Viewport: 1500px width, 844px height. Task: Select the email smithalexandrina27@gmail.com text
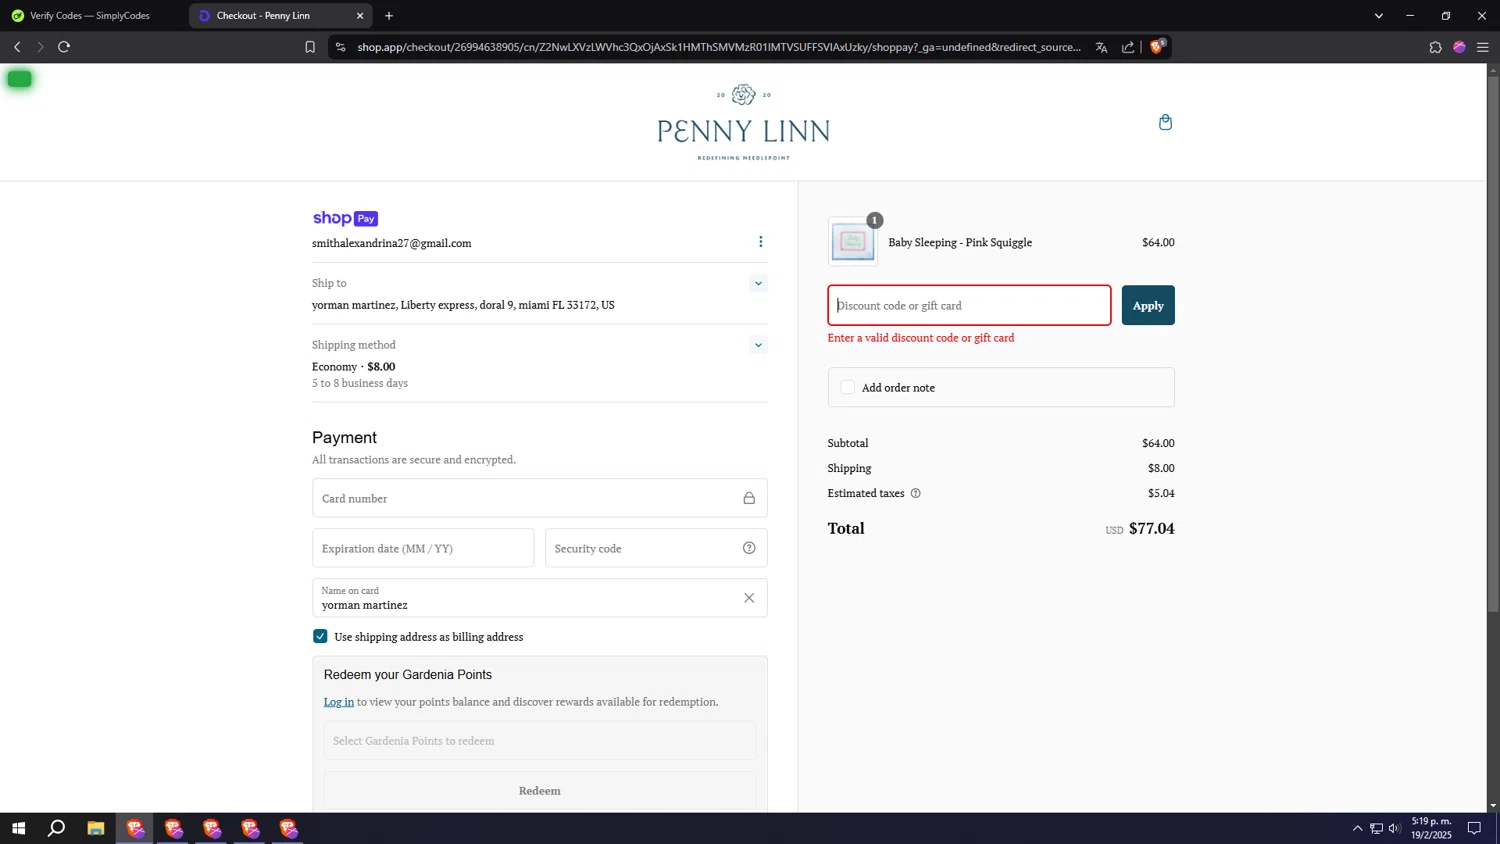[x=391, y=243]
